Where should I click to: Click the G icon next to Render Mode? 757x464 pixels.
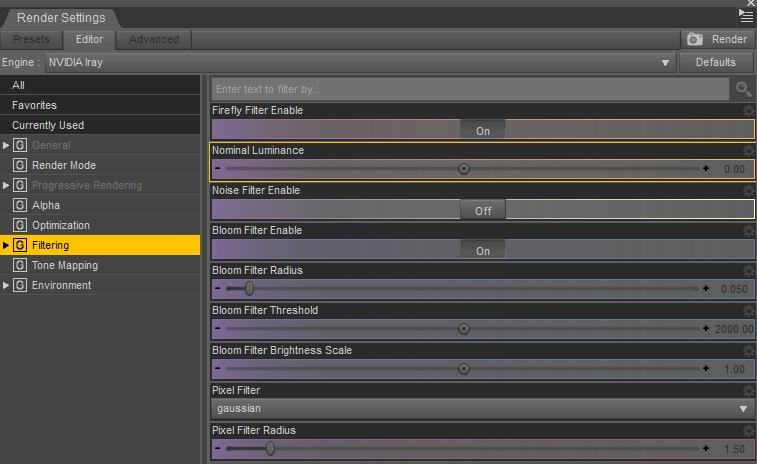pos(20,165)
